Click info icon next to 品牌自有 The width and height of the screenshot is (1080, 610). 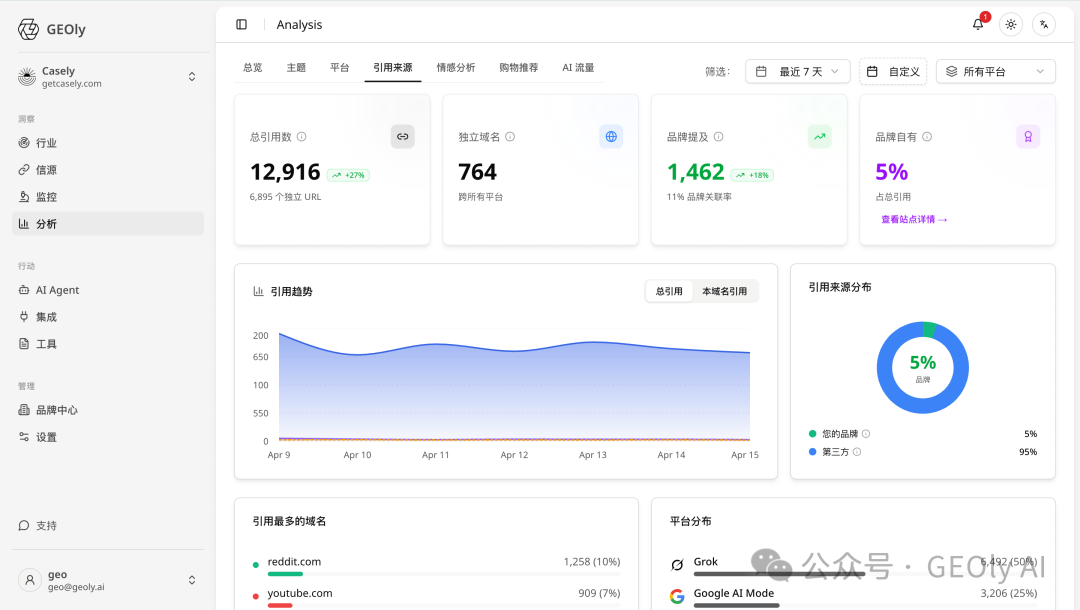927,137
